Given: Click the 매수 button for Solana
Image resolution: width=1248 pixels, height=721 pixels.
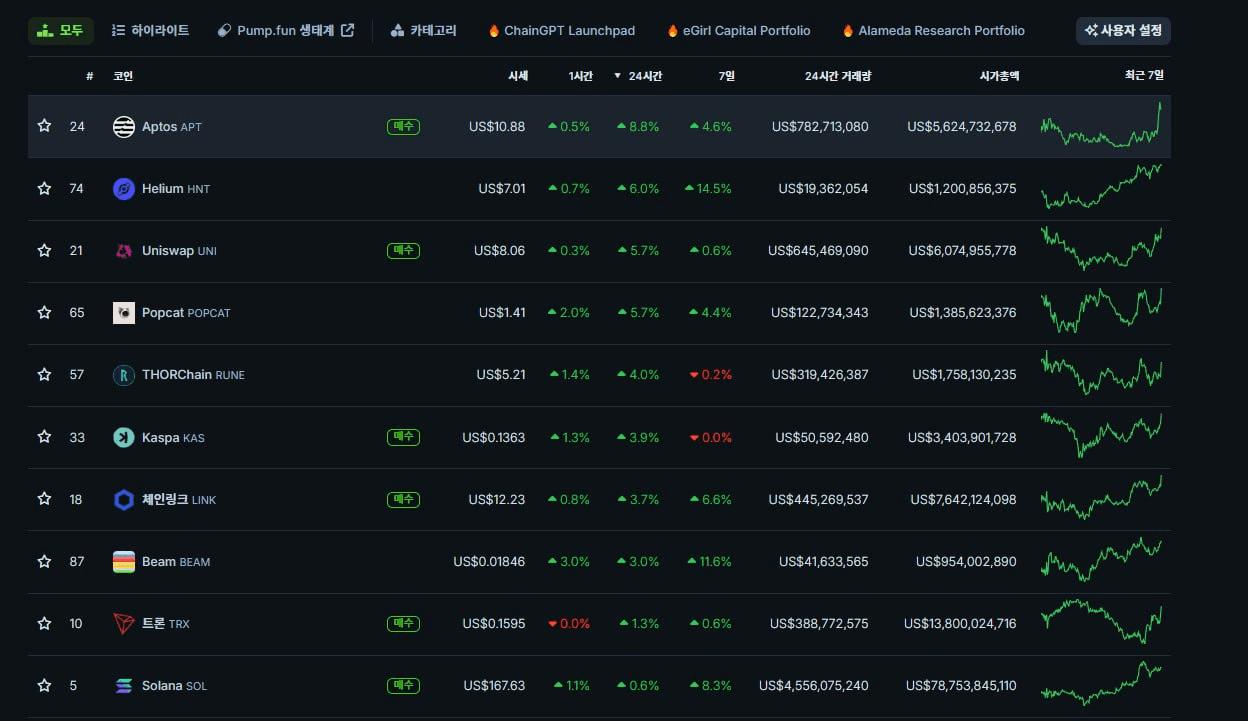Looking at the screenshot, I should (403, 686).
